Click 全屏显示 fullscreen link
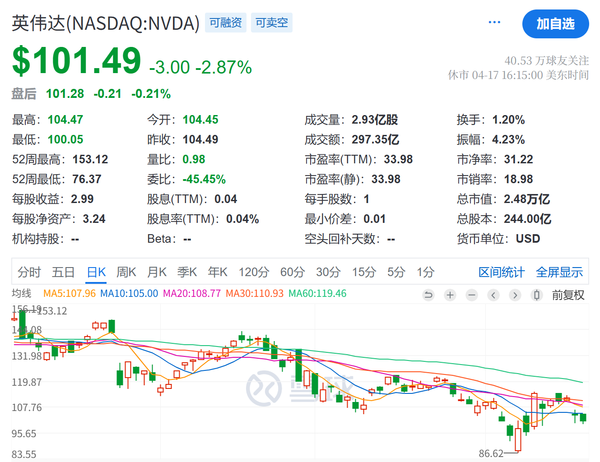Screen dimensions: 600x462 click(x=559, y=271)
